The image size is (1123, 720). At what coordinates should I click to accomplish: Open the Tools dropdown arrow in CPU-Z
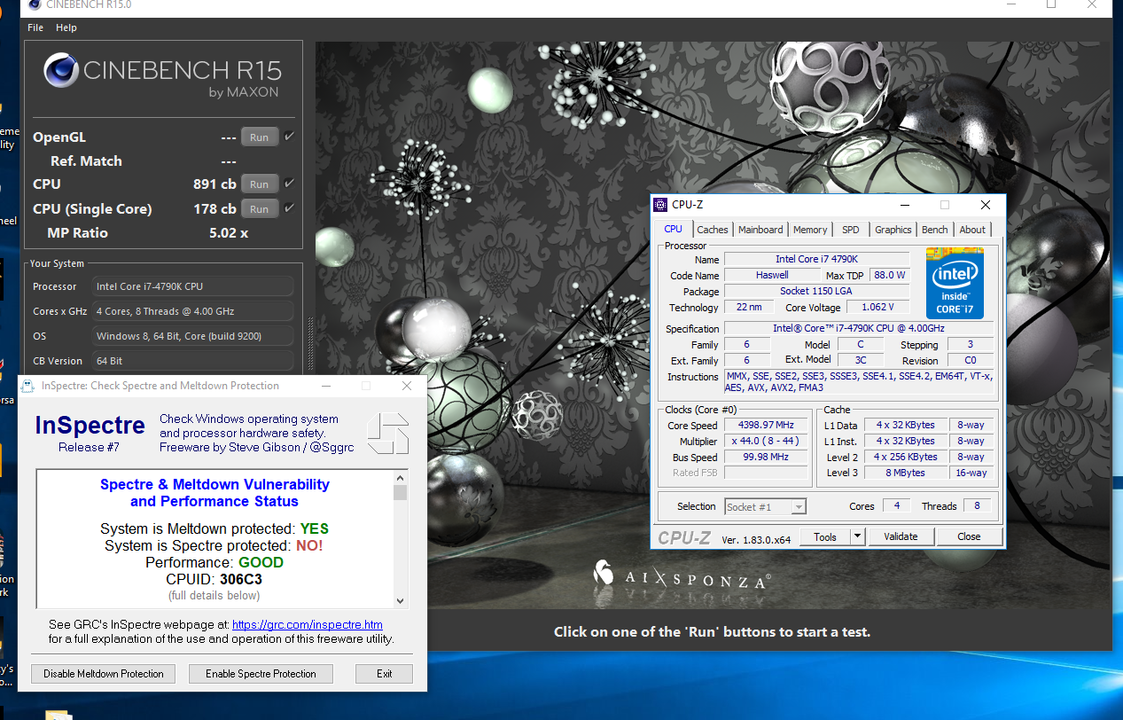pyautogui.click(x=857, y=536)
